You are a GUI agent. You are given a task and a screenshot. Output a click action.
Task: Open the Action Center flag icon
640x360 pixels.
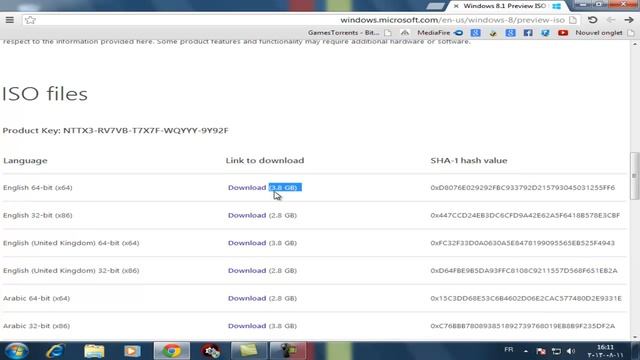click(x=541, y=351)
